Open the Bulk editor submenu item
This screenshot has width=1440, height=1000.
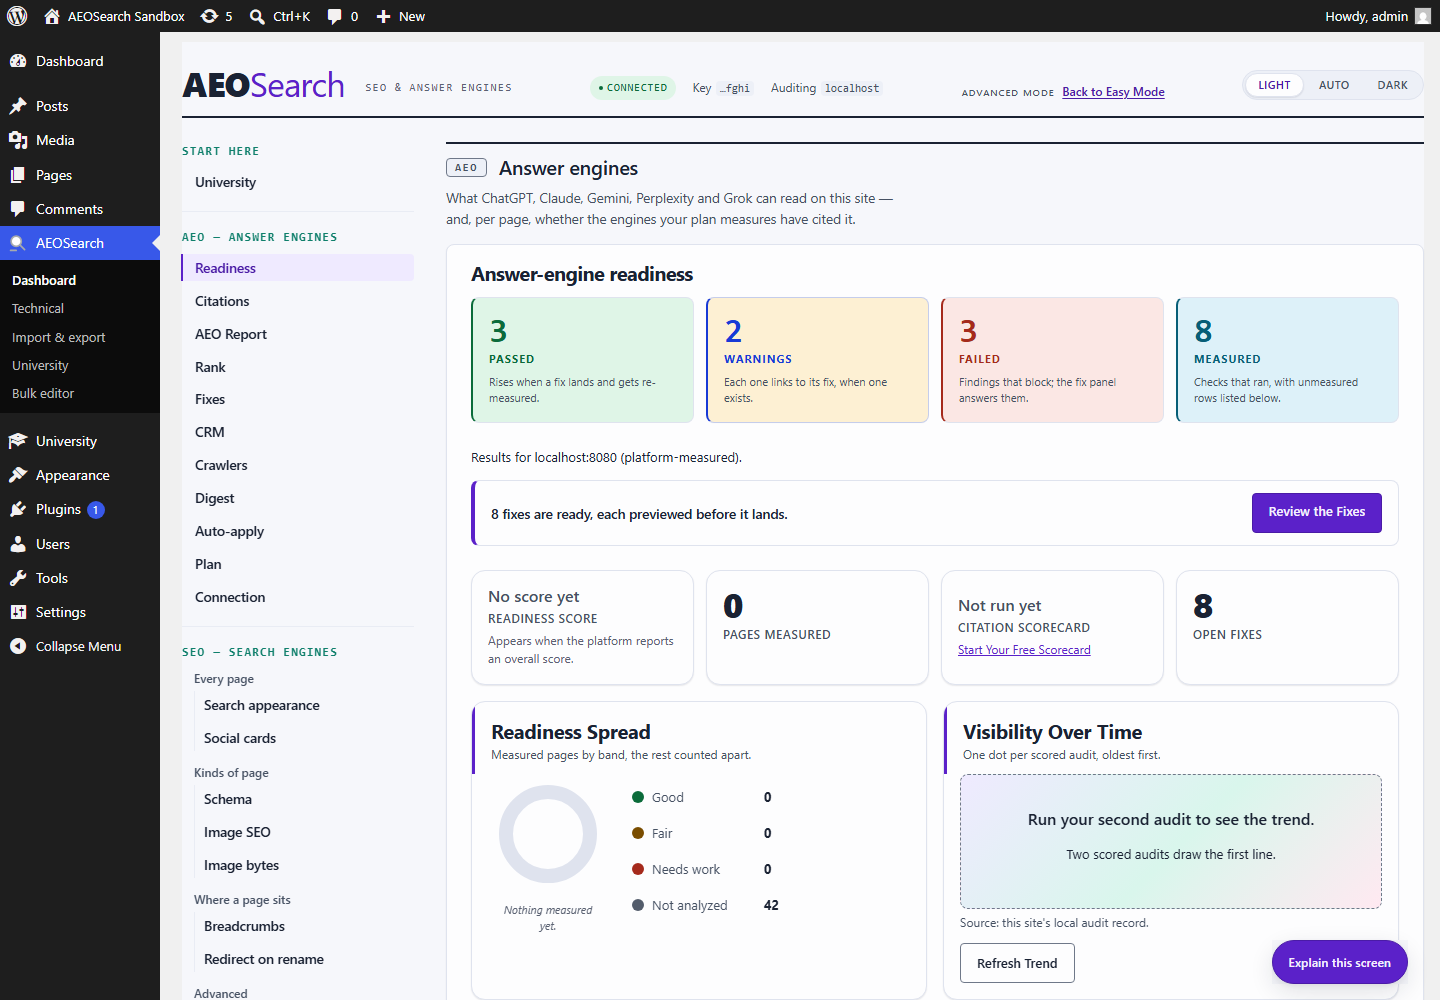coord(43,394)
